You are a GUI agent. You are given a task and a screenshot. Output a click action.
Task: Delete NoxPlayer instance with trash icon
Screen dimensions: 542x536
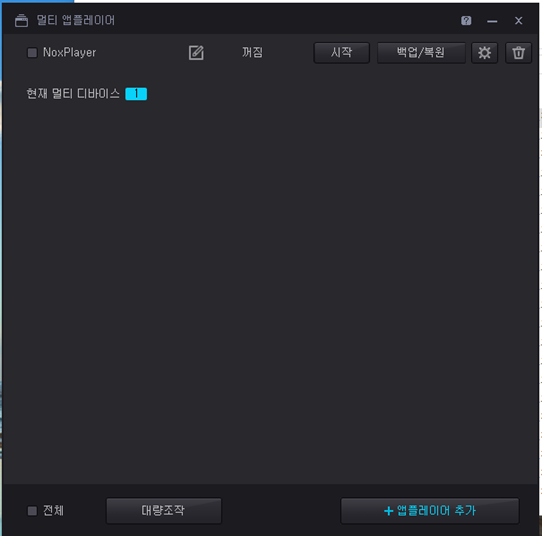pyautogui.click(x=518, y=53)
